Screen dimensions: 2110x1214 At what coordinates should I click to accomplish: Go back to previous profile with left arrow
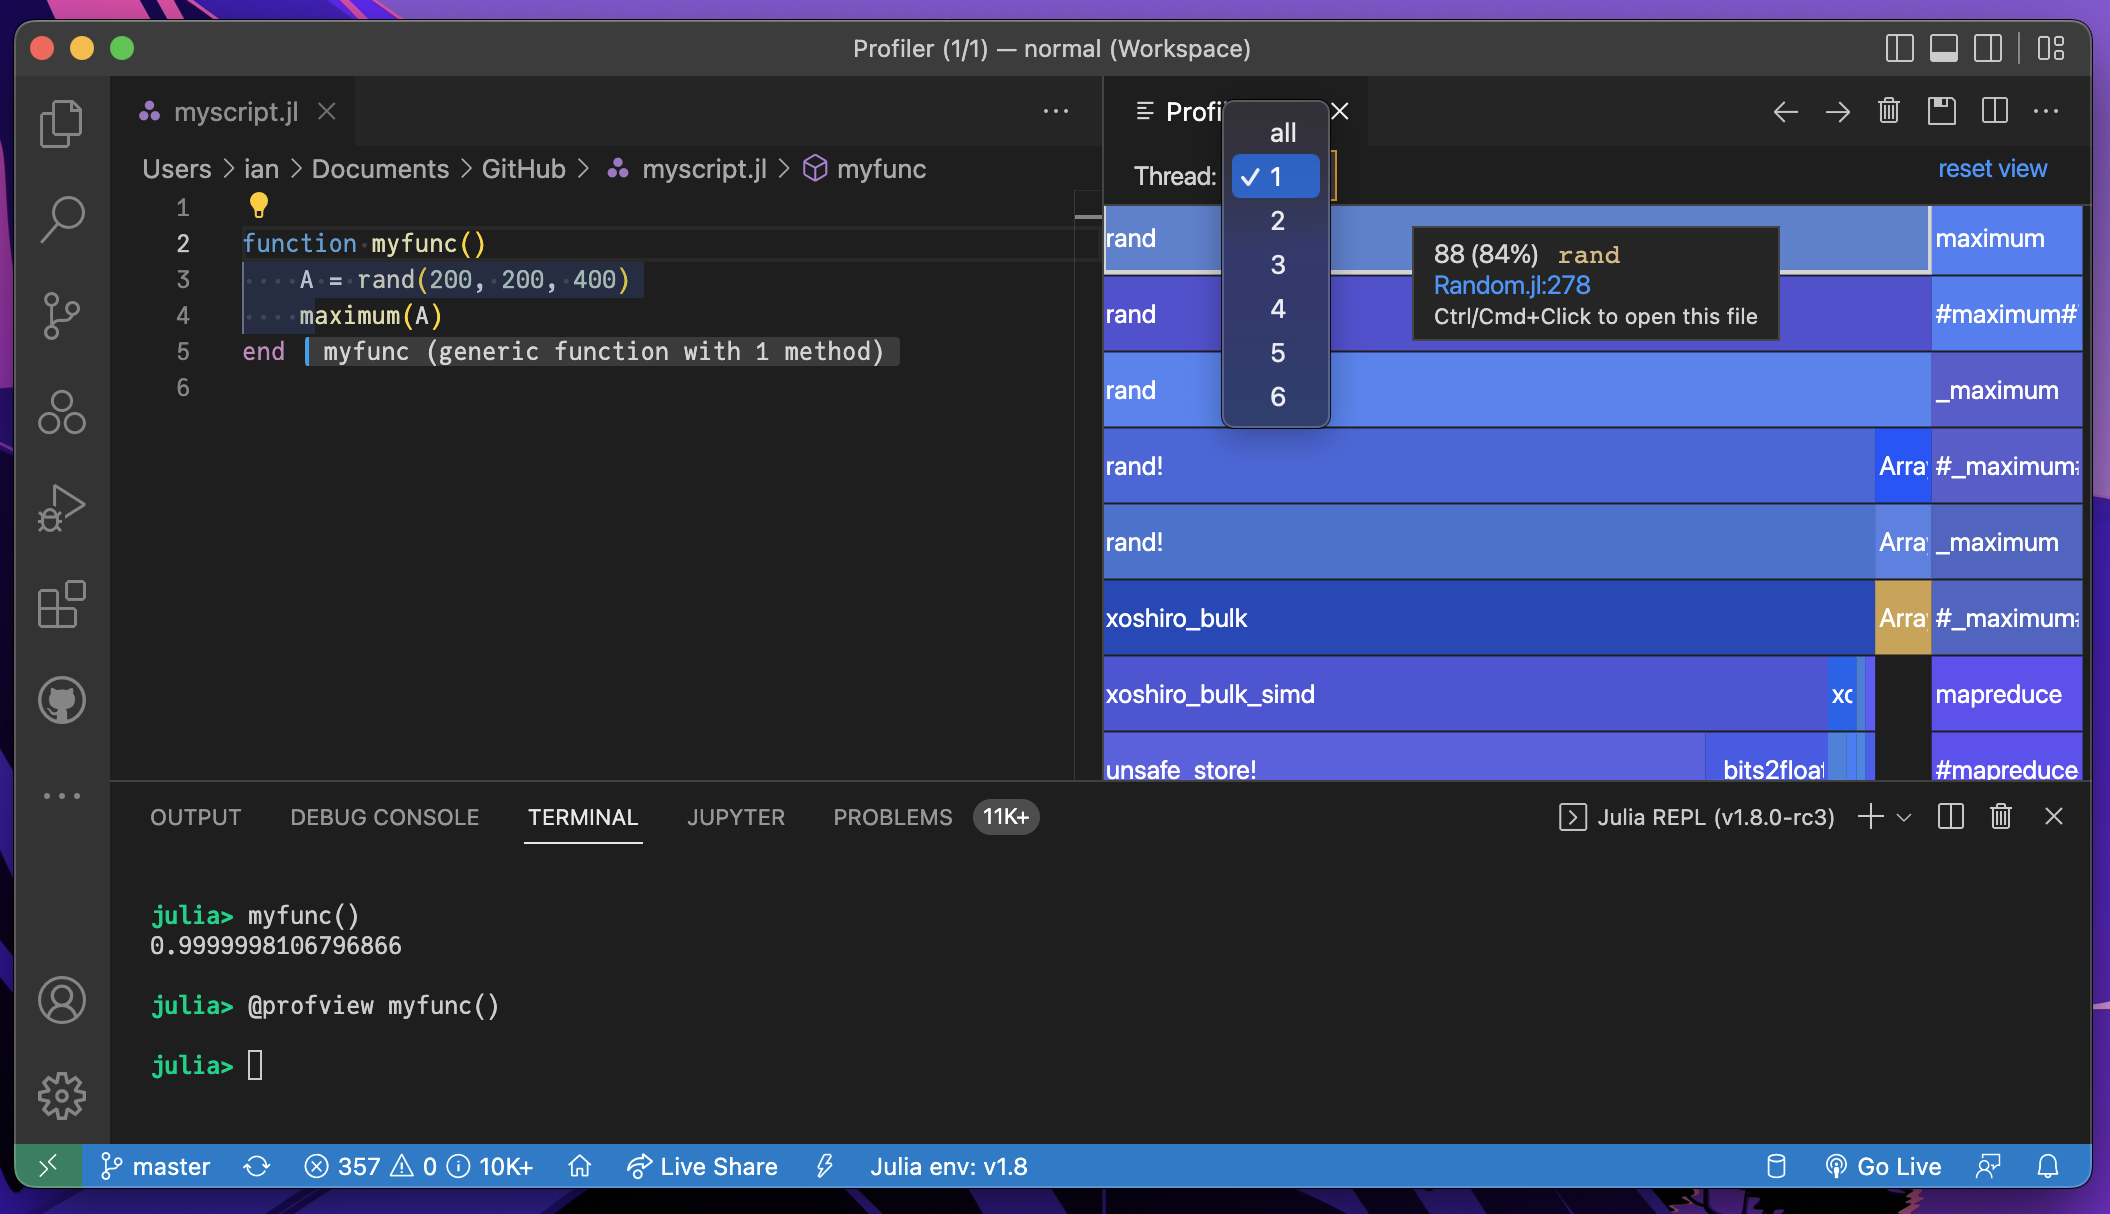(x=1785, y=111)
